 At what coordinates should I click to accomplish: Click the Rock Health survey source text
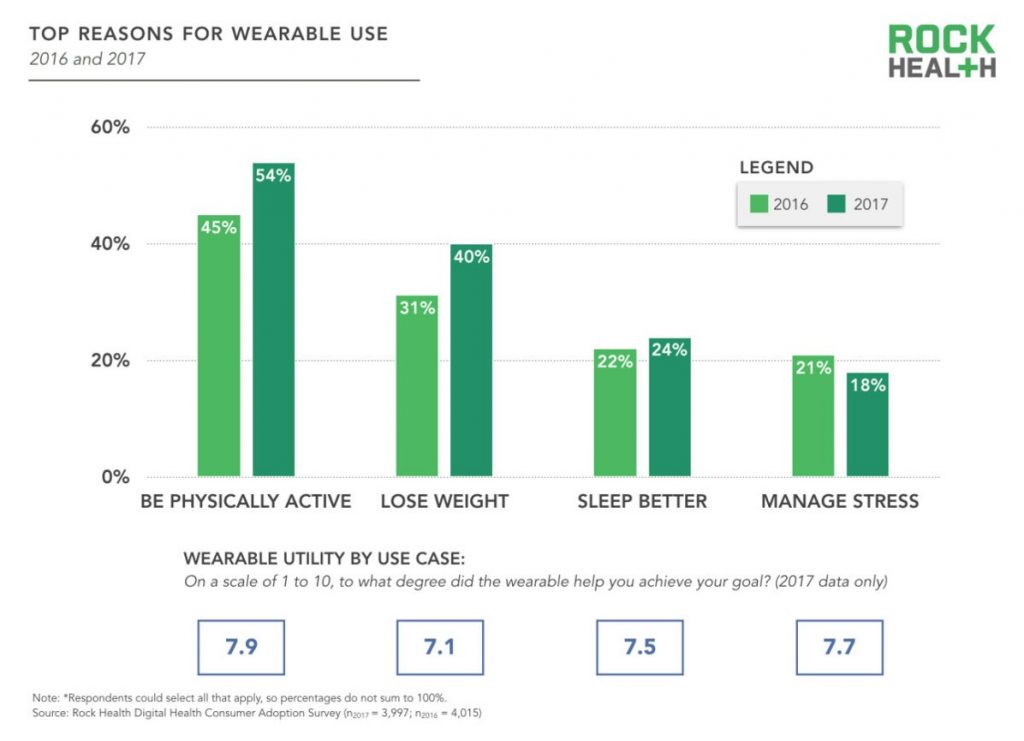click(260, 714)
